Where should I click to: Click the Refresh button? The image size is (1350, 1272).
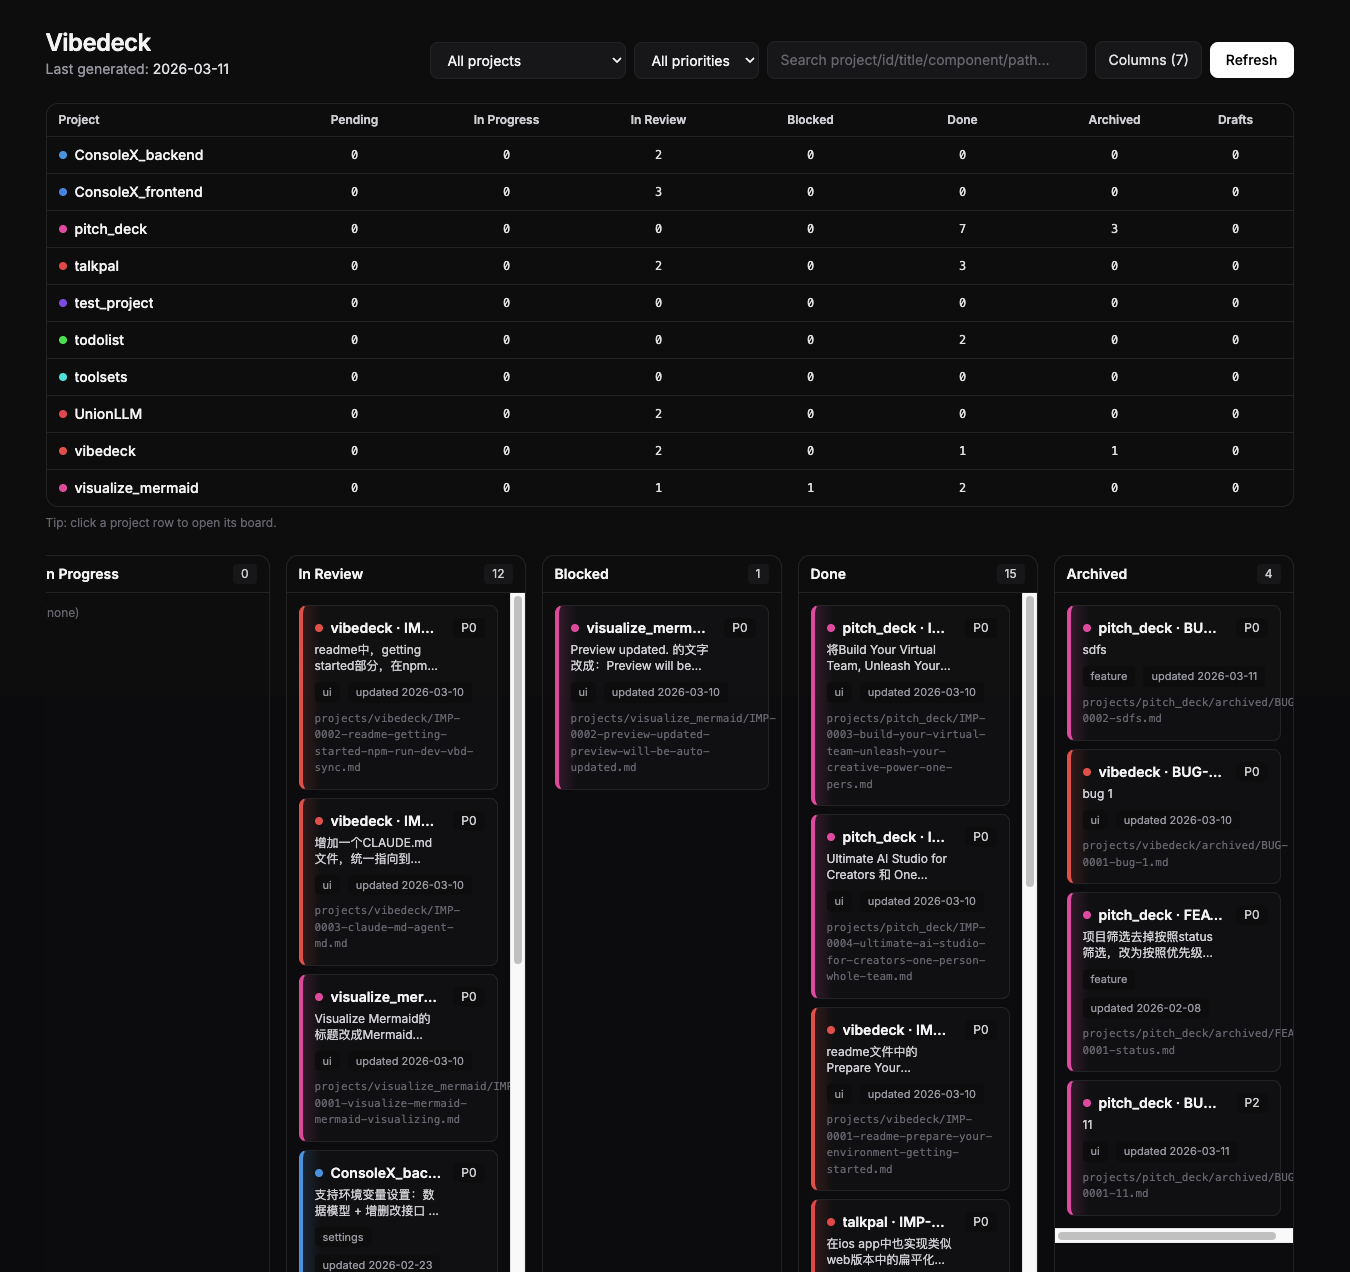tap(1251, 60)
